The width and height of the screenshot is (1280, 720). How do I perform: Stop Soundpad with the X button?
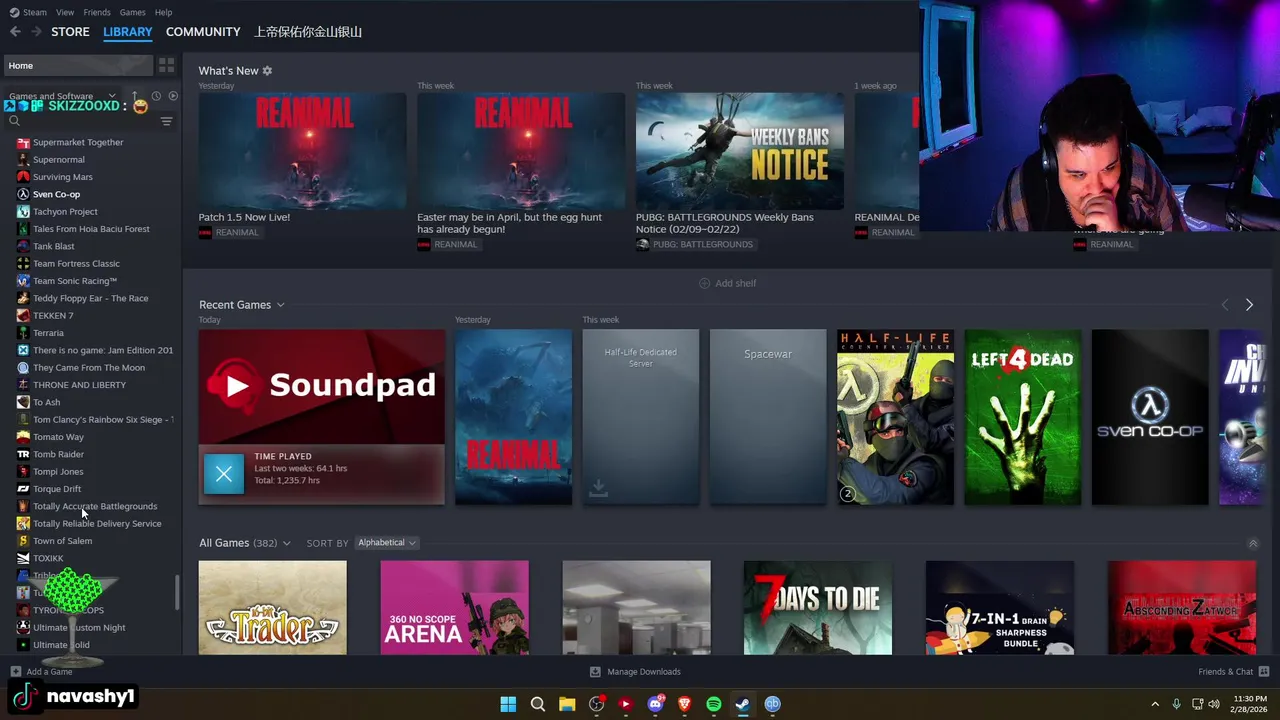tap(224, 473)
